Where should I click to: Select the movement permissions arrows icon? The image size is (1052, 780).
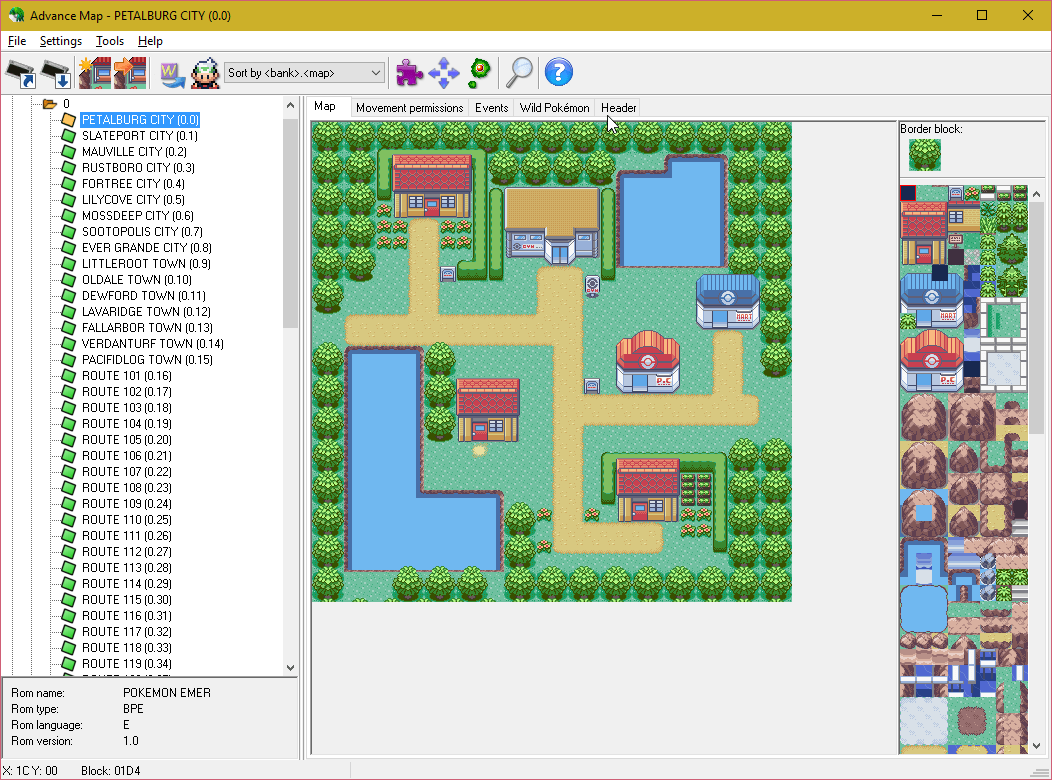443,72
